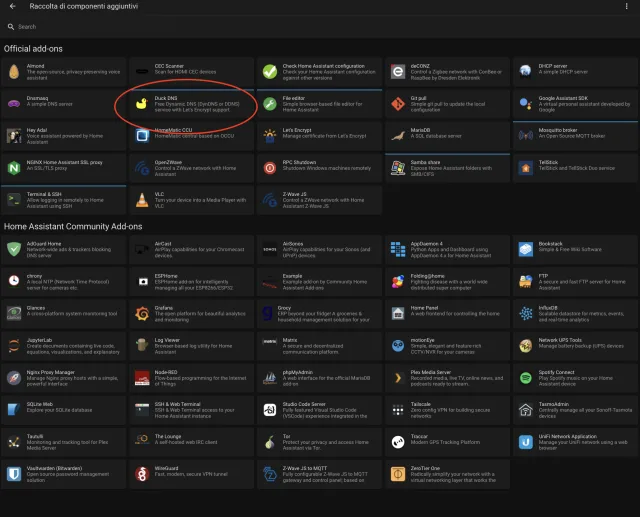Select the Spotify Connect icon
Viewport: 640px width, 517px height.
click(x=525, y=379)
